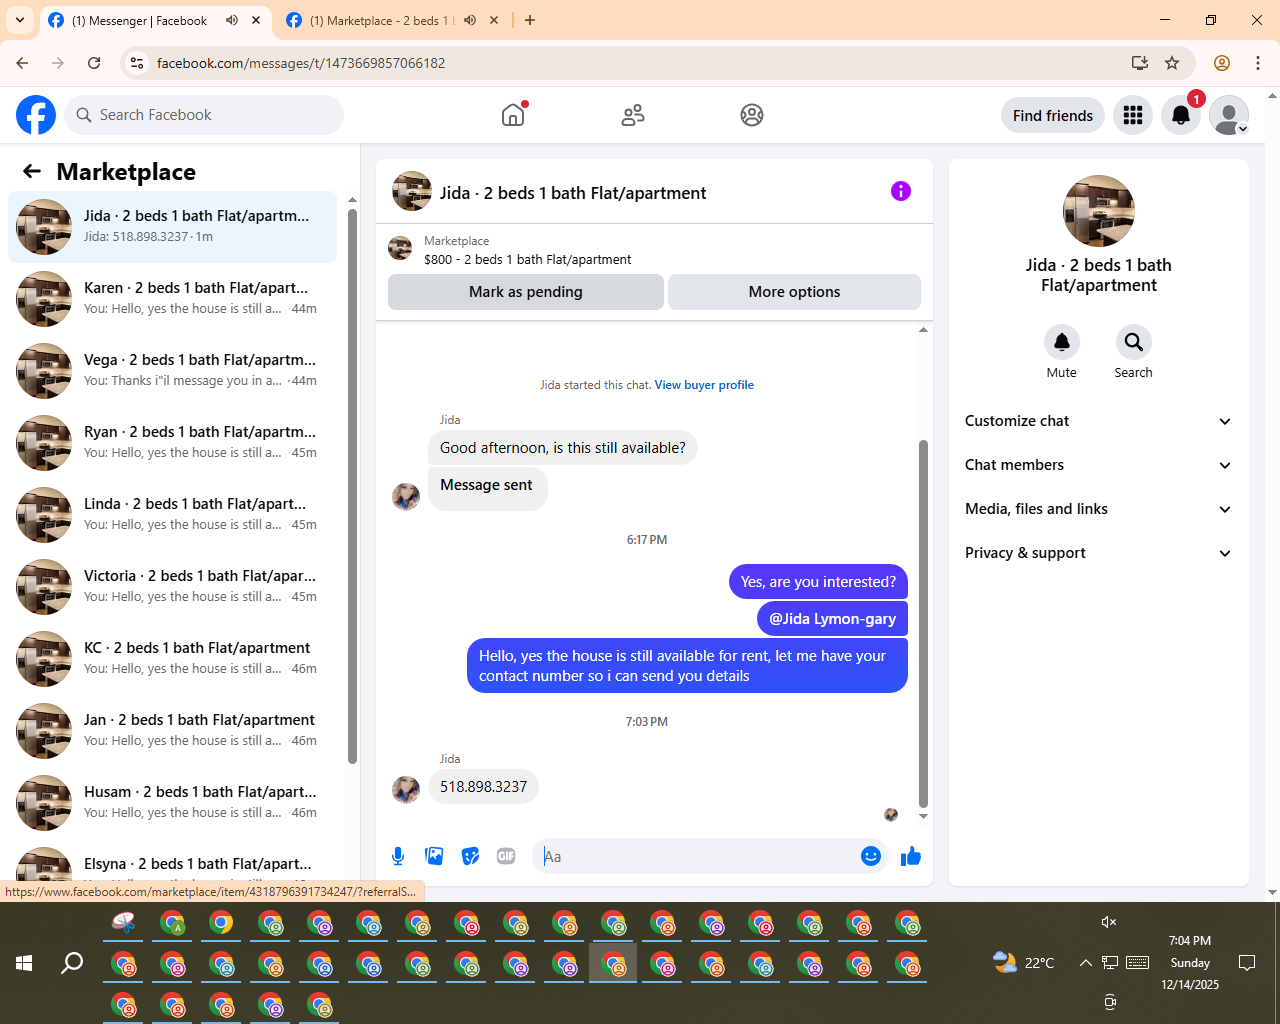
Task: Open the Notifications bell icon
Action: click(1181, 115)
